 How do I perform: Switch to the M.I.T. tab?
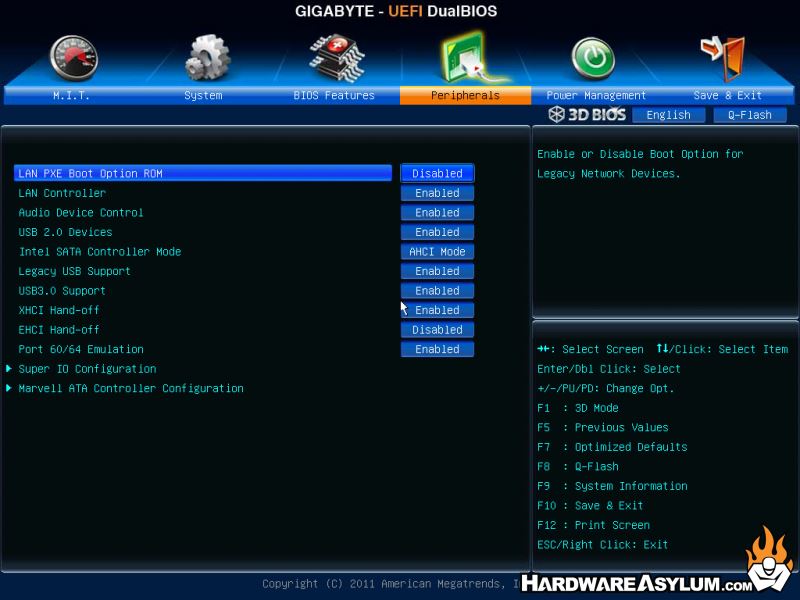click(x=71, y=95)
